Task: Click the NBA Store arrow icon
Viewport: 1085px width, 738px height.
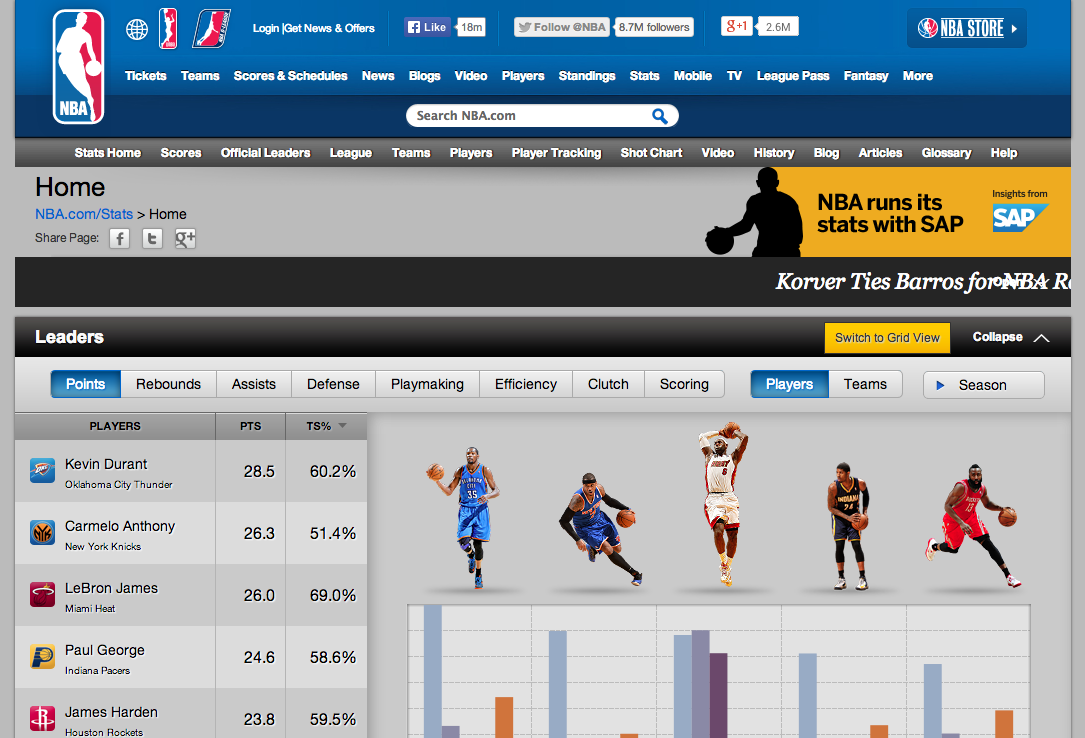Action: [1014, 29]
